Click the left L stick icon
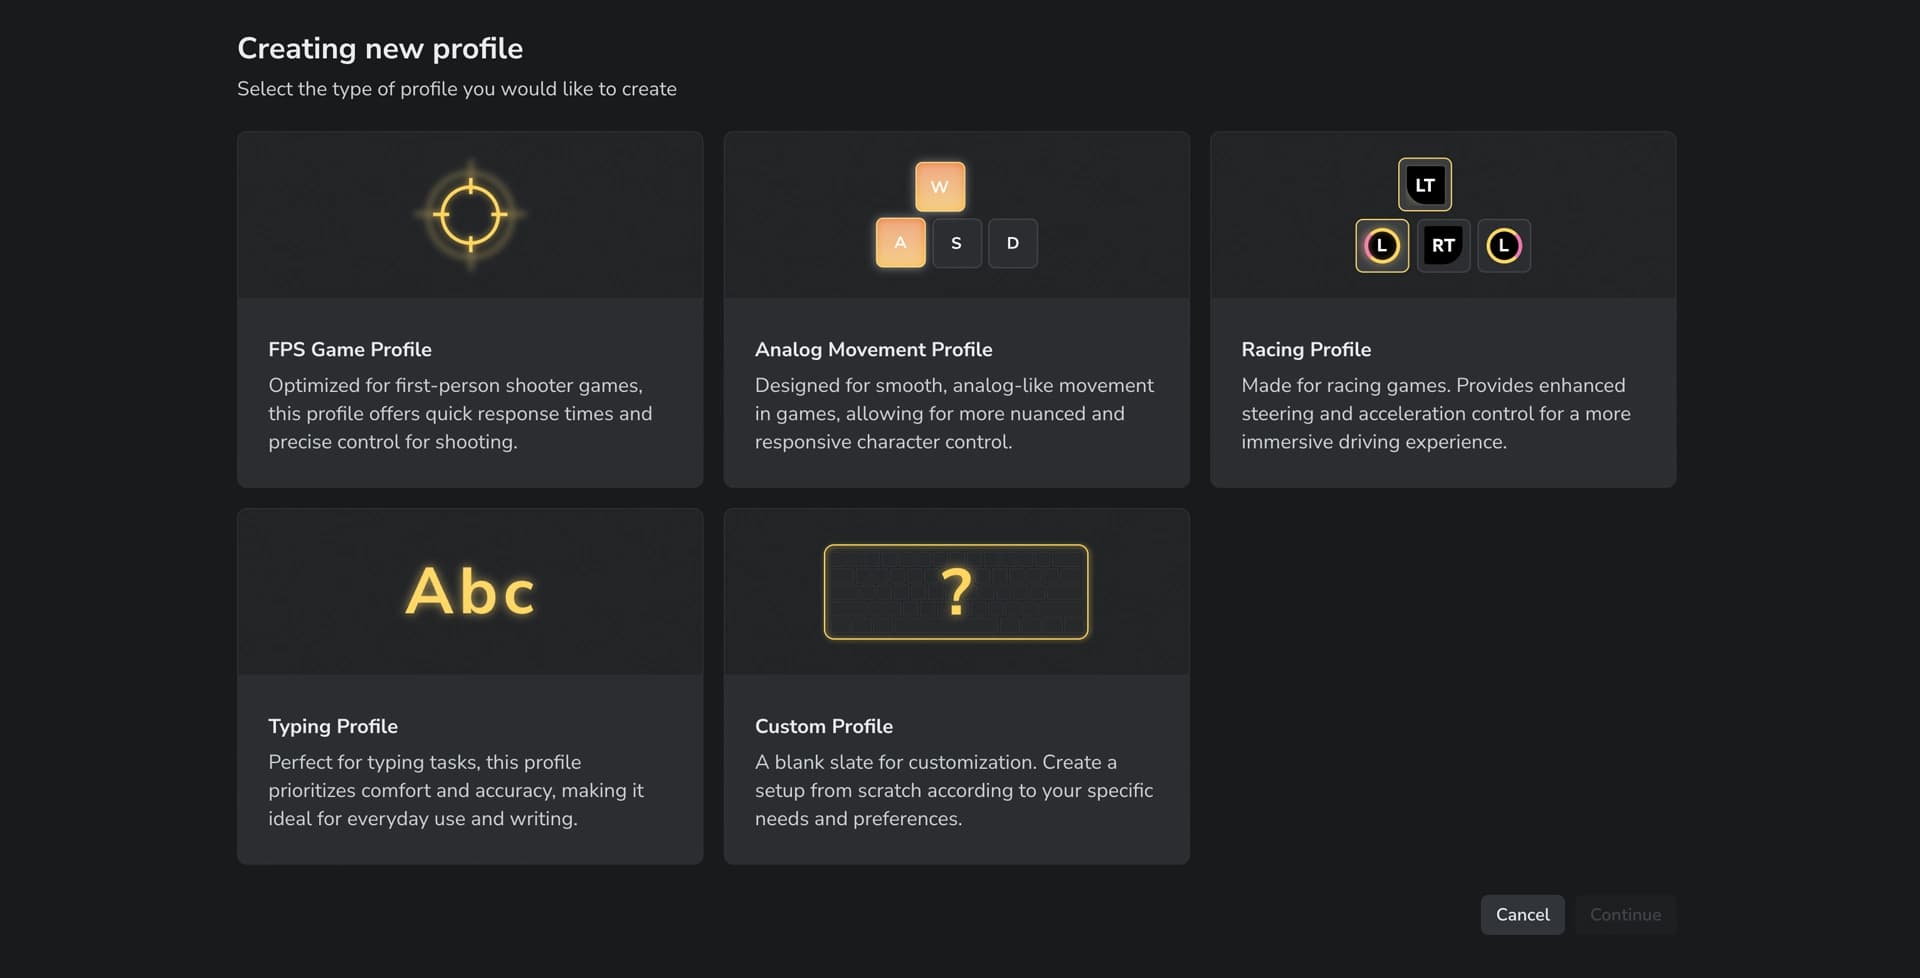This screenshot has width=1920, height=978. click(1382, 245)
